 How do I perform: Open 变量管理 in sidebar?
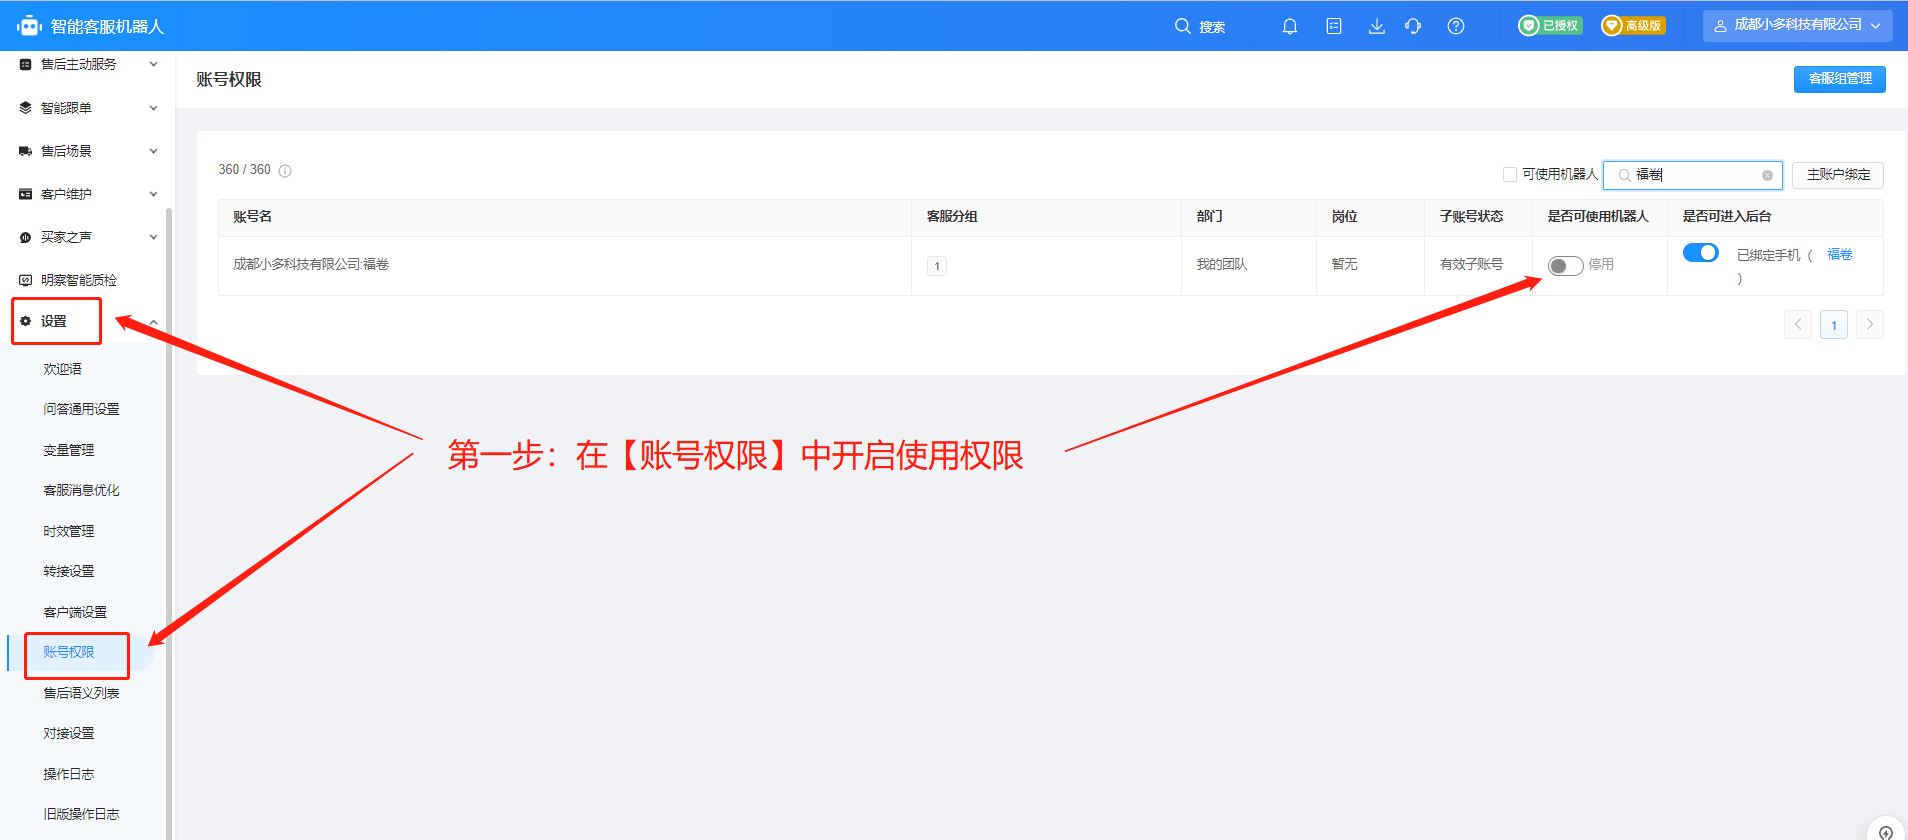pyautogui.click(x=68, y=450)
